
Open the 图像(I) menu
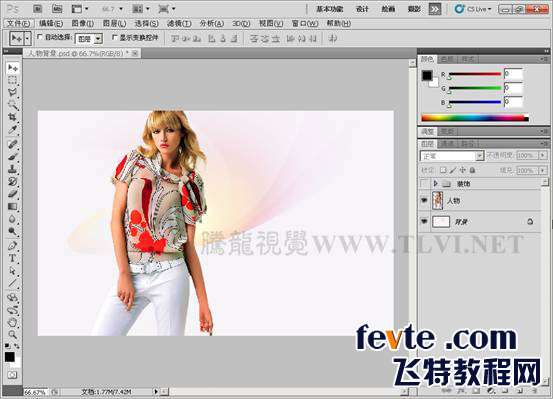[83, 24]
